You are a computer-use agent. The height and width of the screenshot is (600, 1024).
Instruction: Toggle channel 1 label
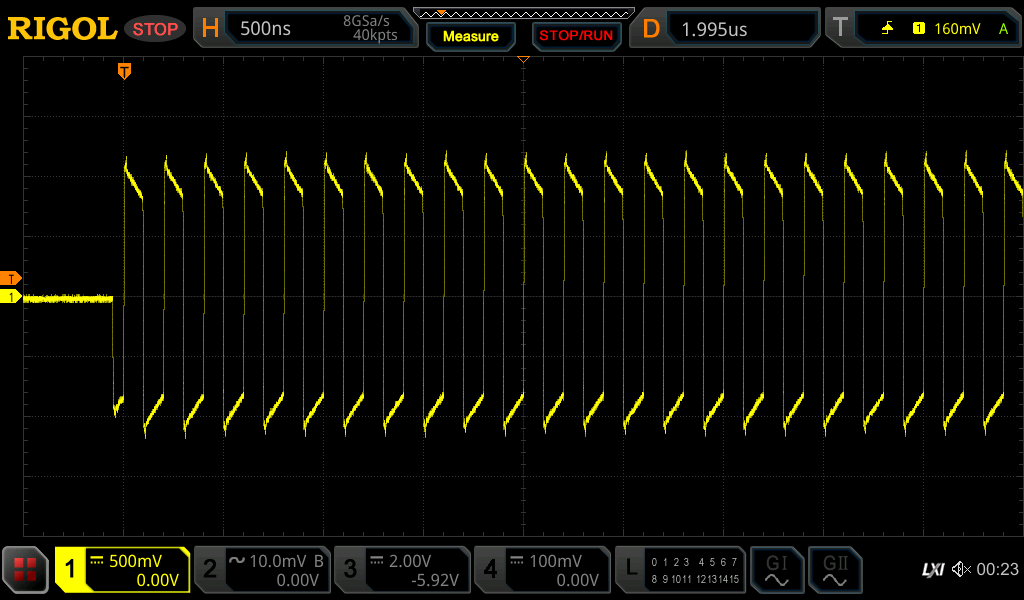pos(70,569)
